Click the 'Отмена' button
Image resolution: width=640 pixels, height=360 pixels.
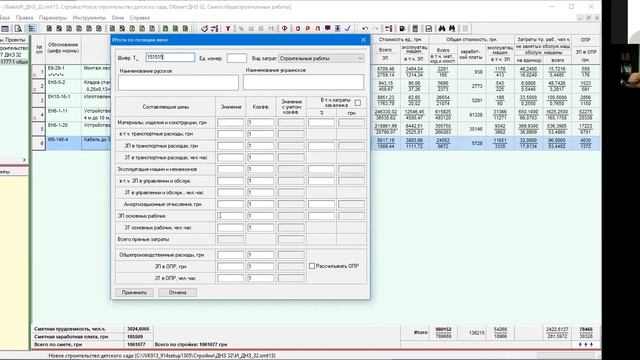tap(177, 292)
